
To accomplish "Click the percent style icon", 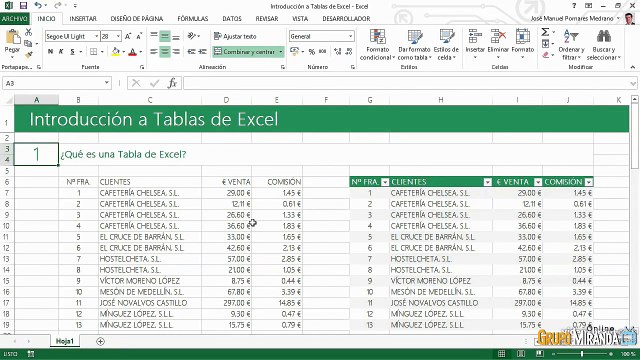I will (x=312, y=51).
